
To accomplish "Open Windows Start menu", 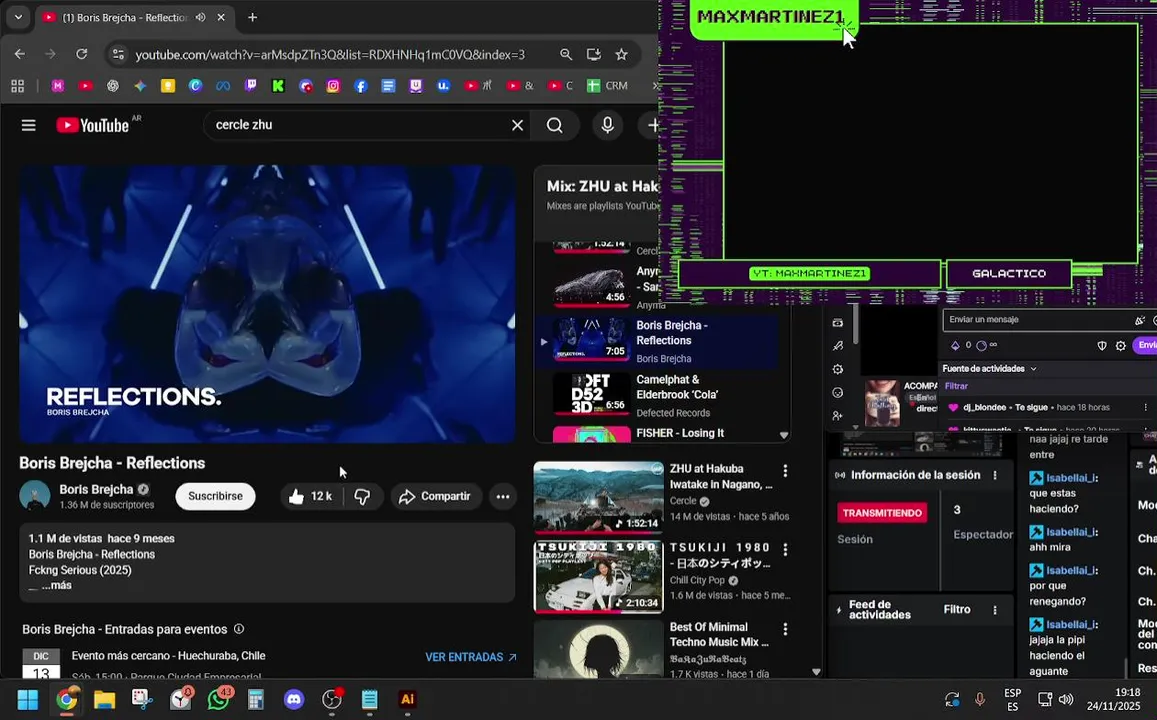I will click(28, 699).
